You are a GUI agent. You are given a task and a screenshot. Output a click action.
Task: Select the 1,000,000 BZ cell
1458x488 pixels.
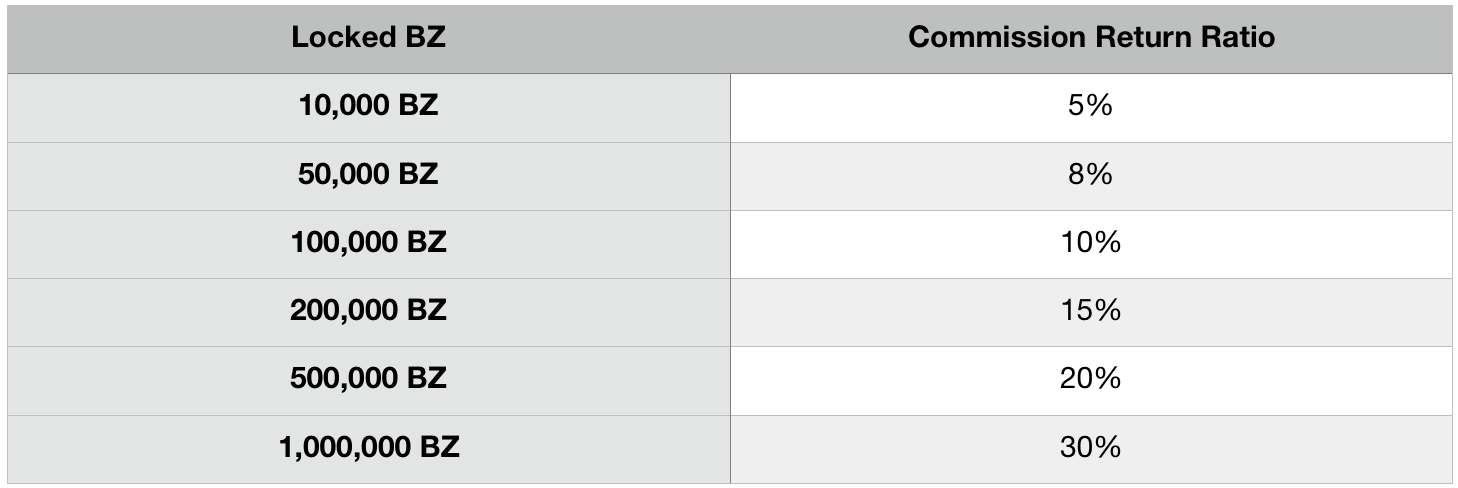pyautogui.click(x=368, y=446)
